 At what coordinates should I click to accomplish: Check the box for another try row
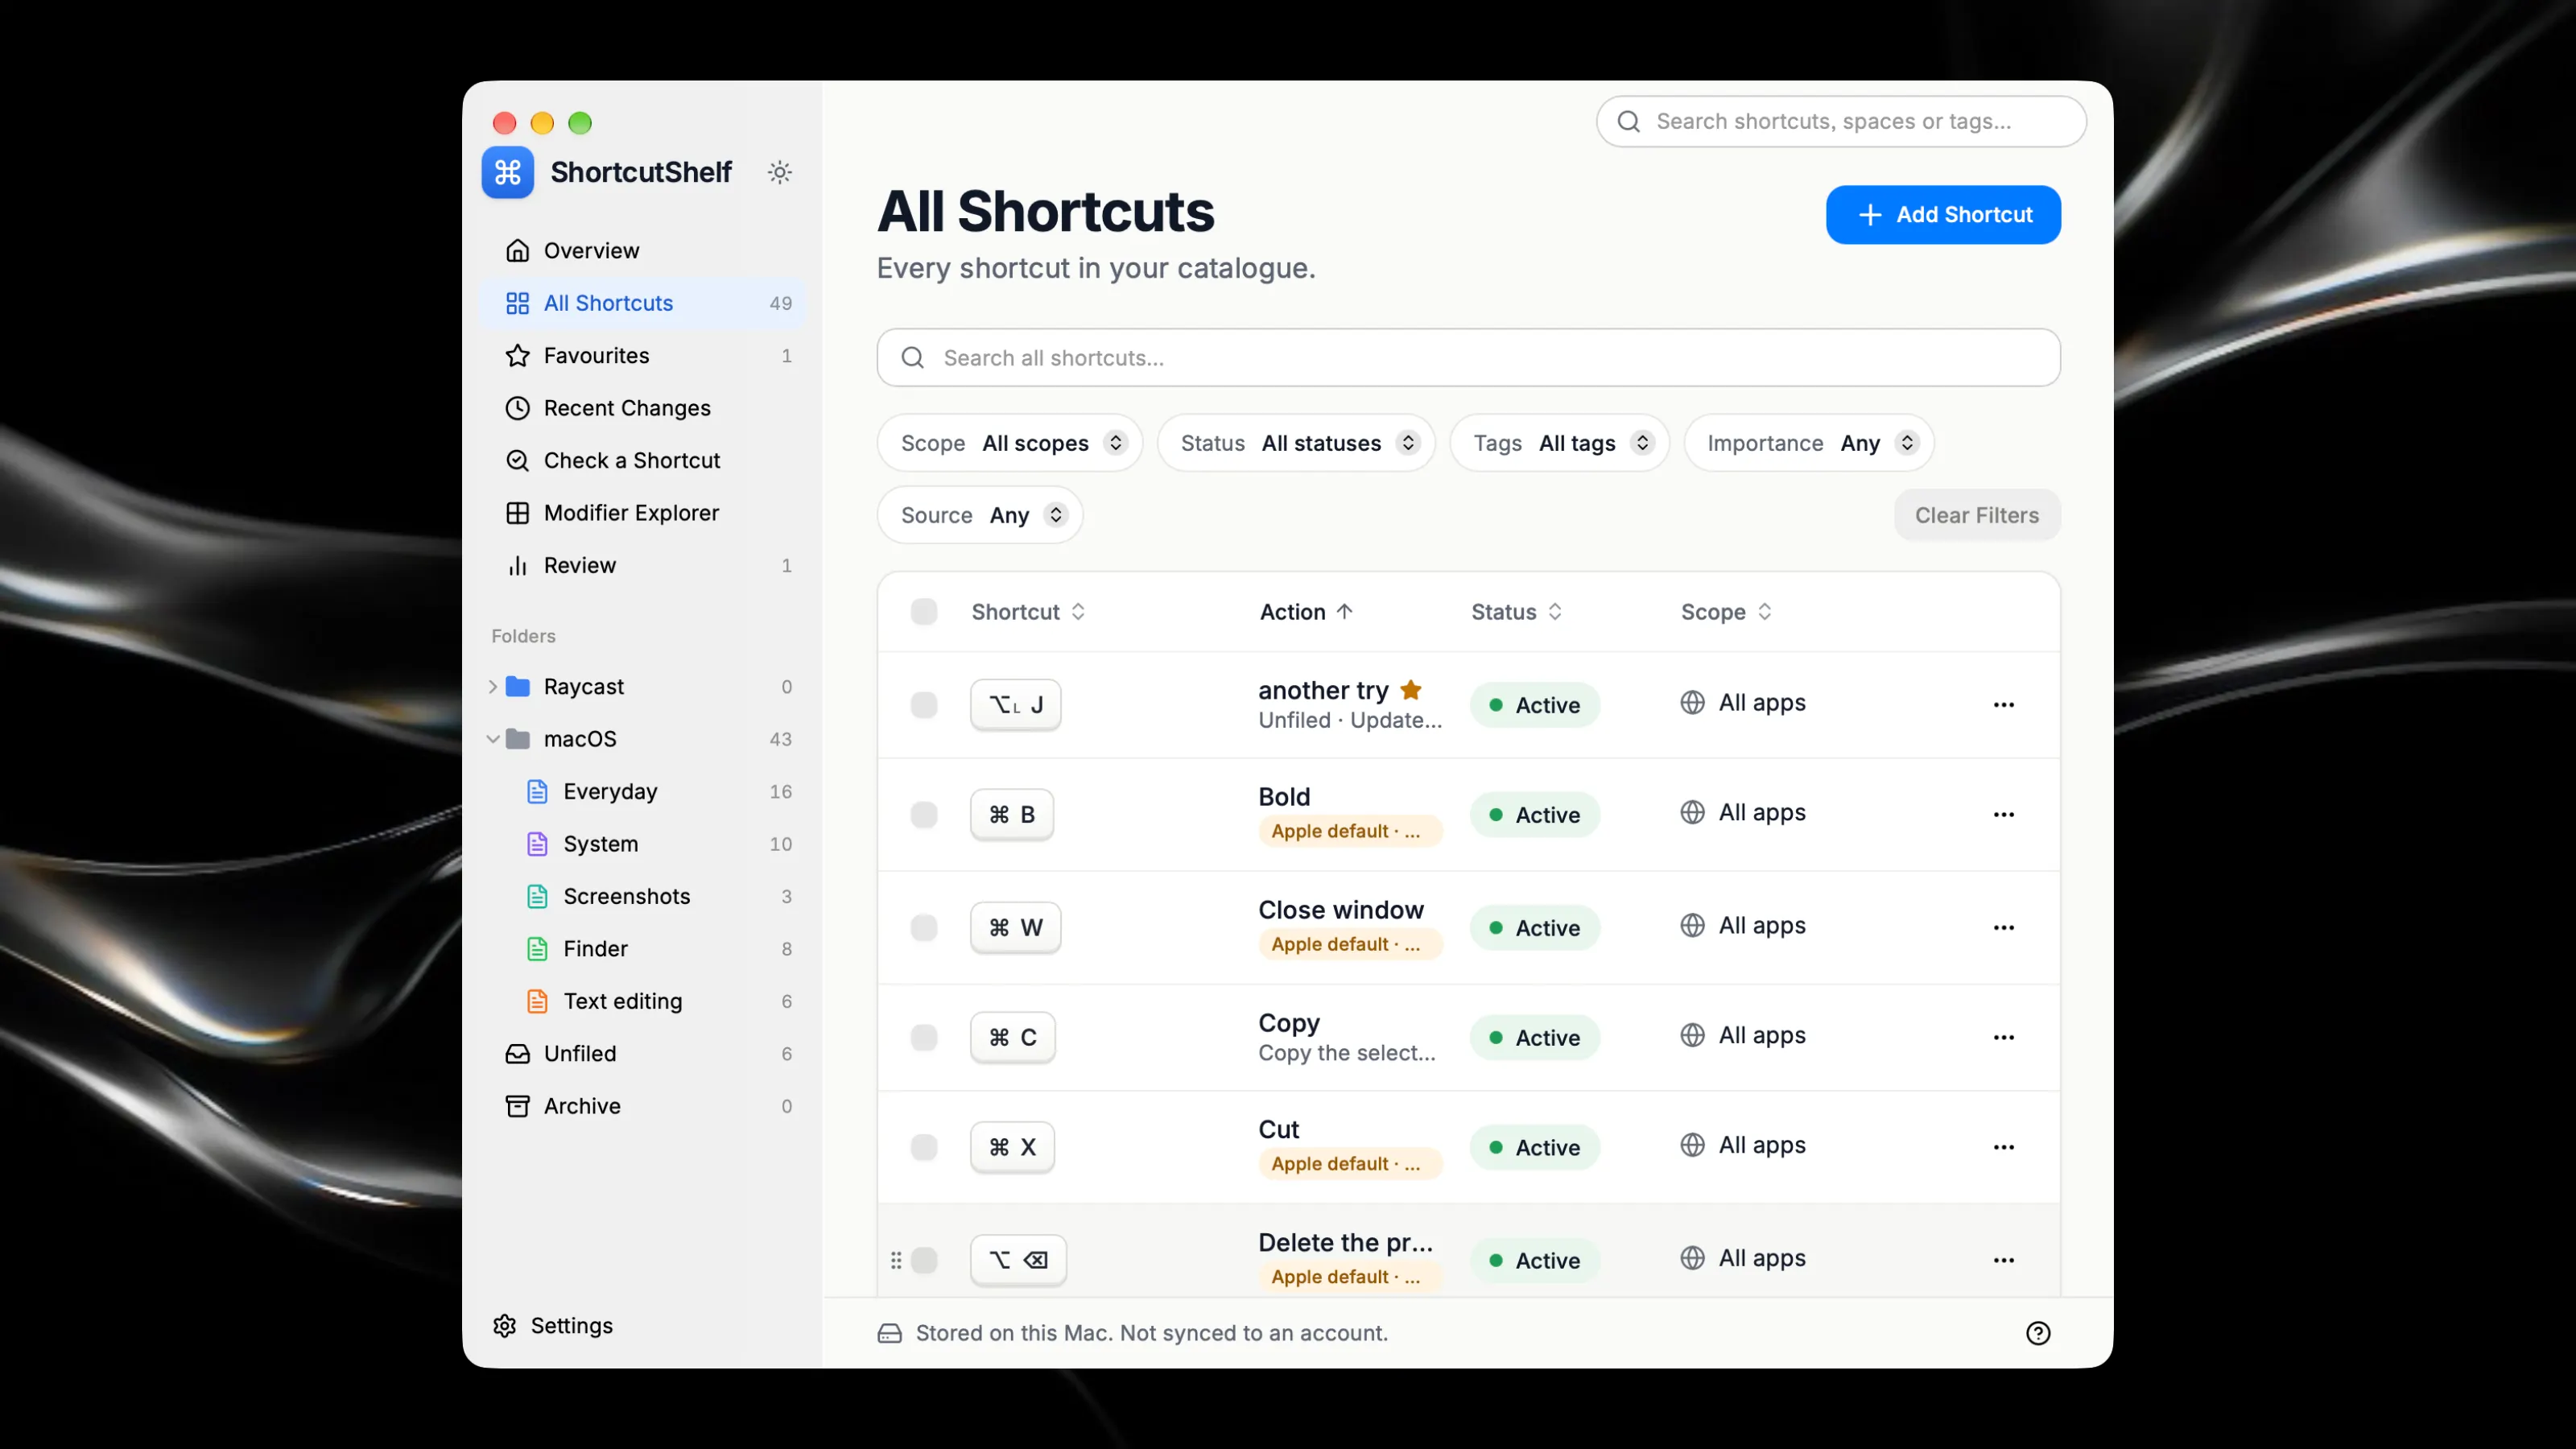[x=923, y=704]
